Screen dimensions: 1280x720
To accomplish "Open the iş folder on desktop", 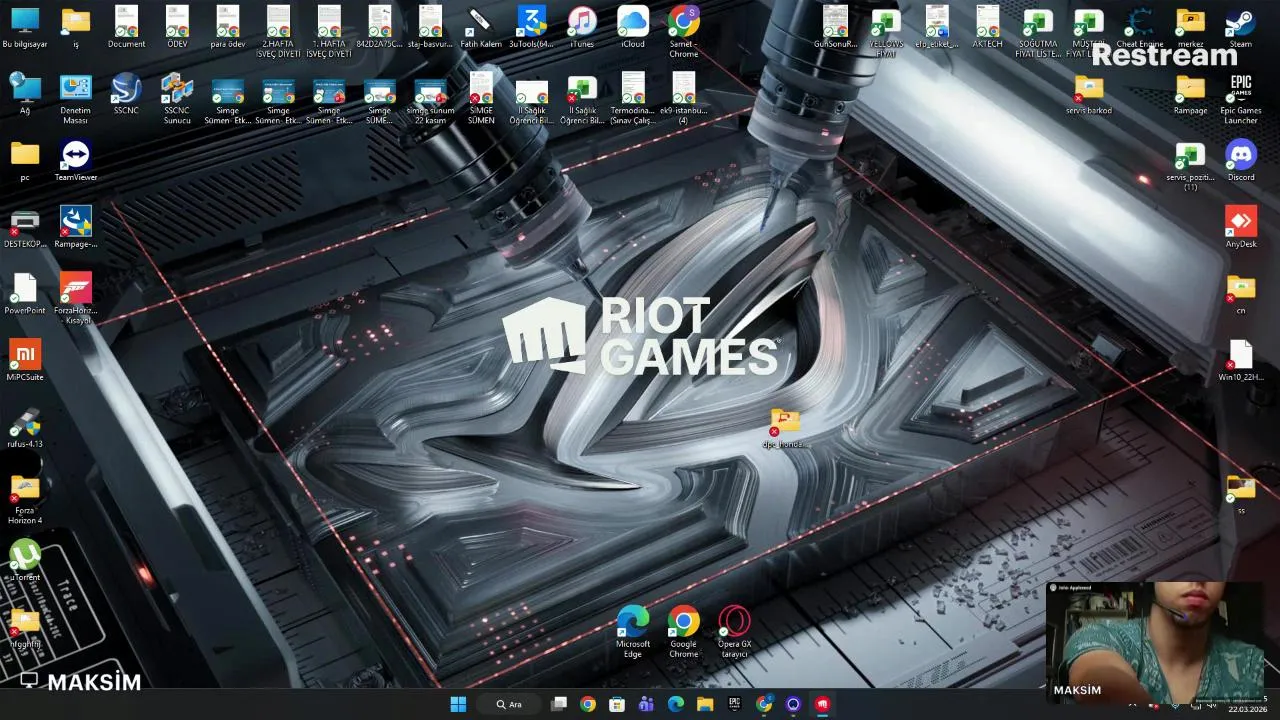I will [76, 27].
